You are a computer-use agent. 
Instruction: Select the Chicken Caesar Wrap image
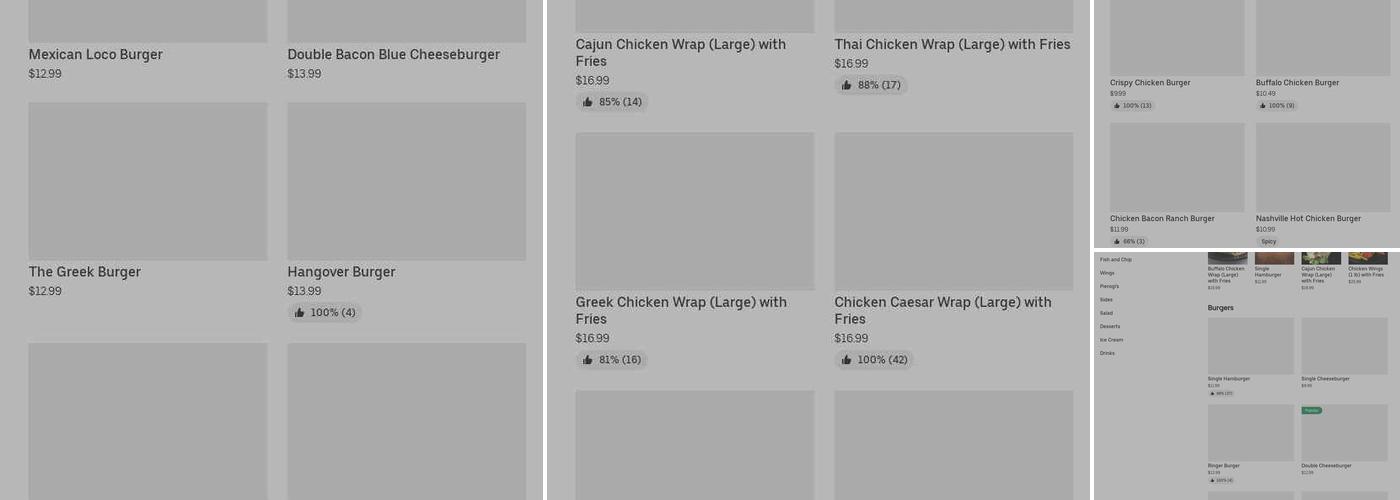953,211
